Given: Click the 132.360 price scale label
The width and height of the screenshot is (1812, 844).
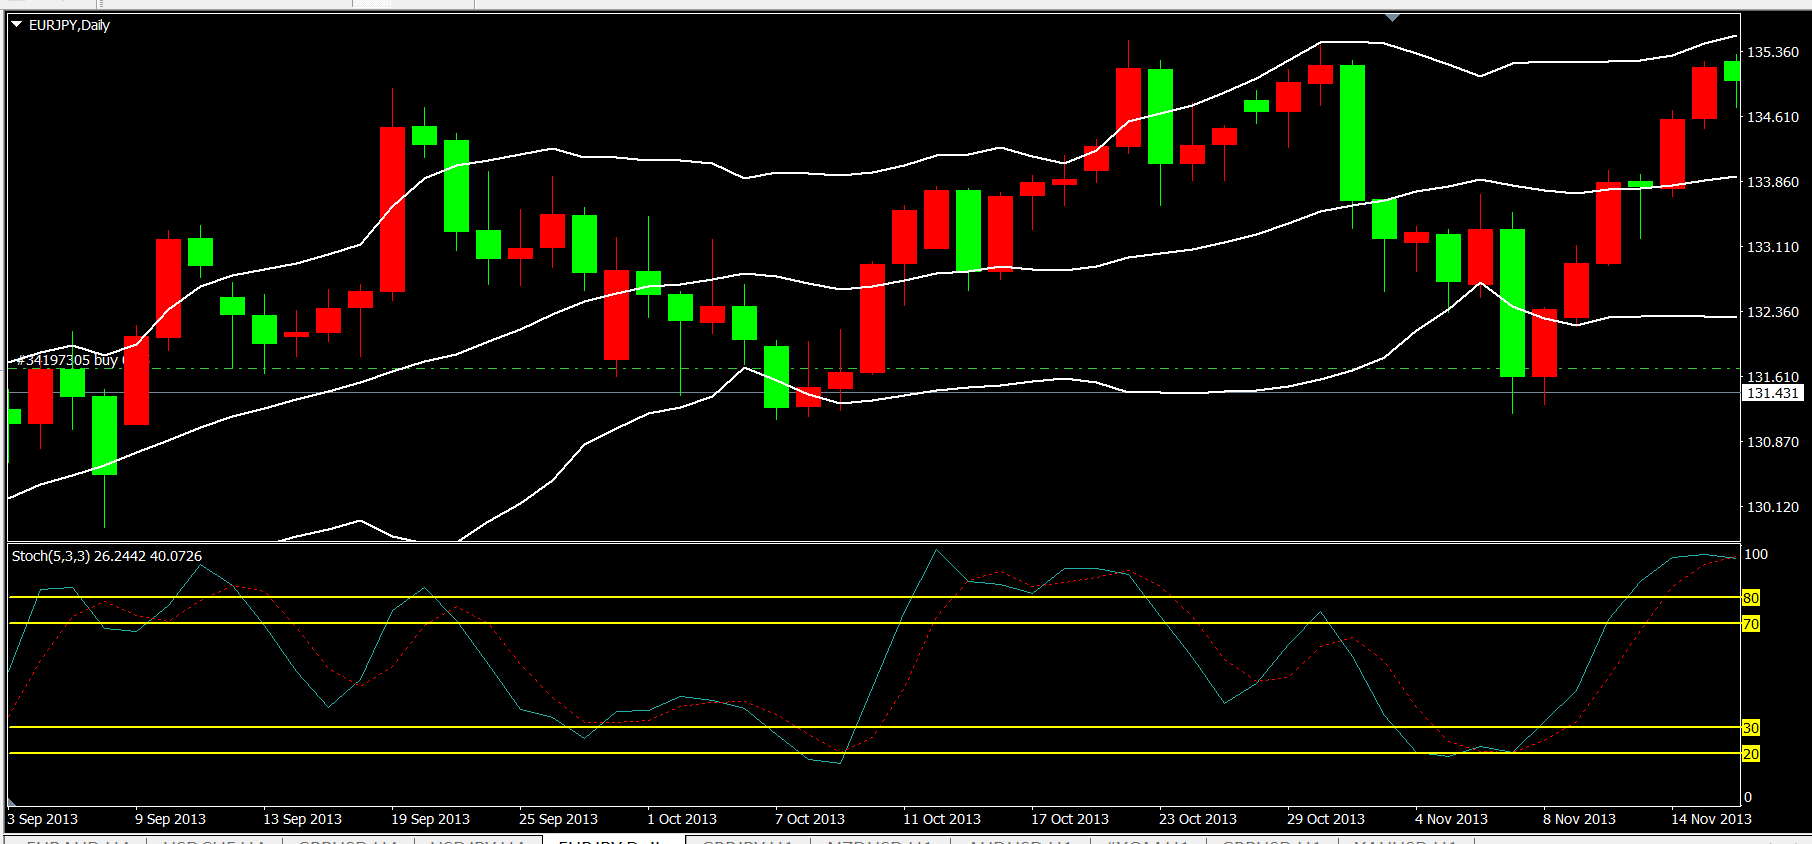Looking at the screenshot, I should [1772, 312].
